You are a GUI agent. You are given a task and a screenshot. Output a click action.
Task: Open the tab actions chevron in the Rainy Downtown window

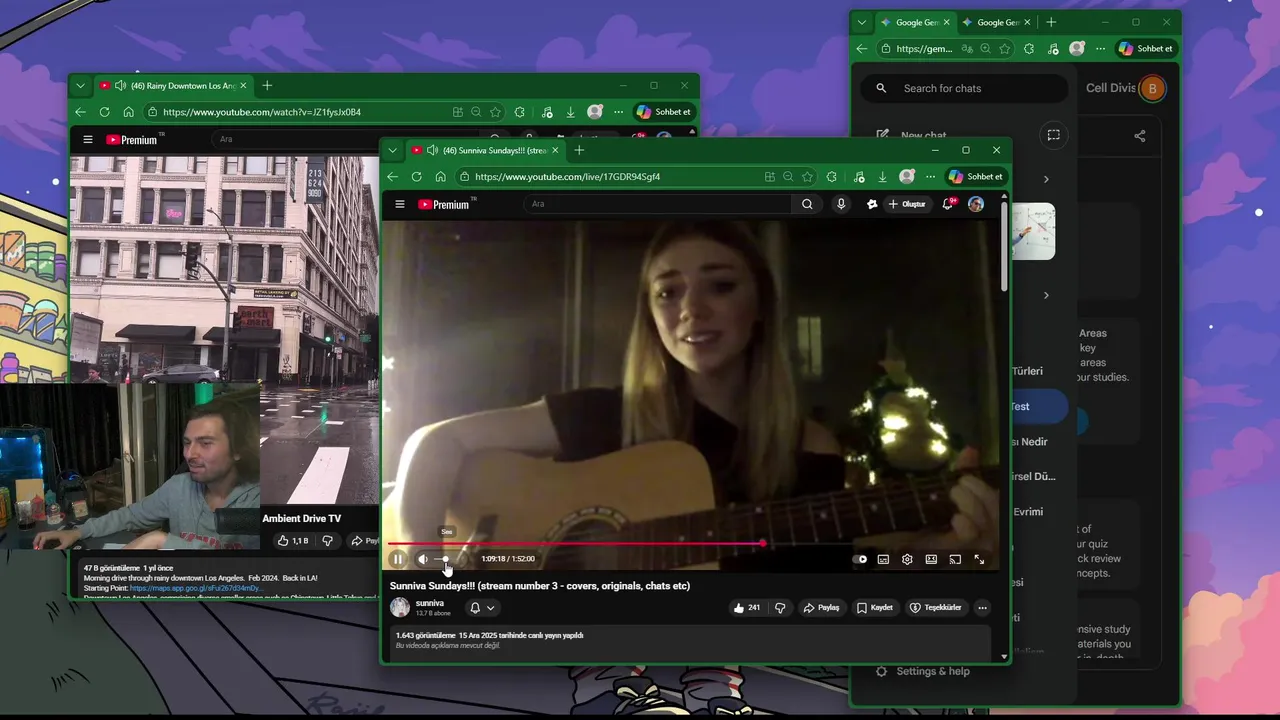click(x=80, y=86)
